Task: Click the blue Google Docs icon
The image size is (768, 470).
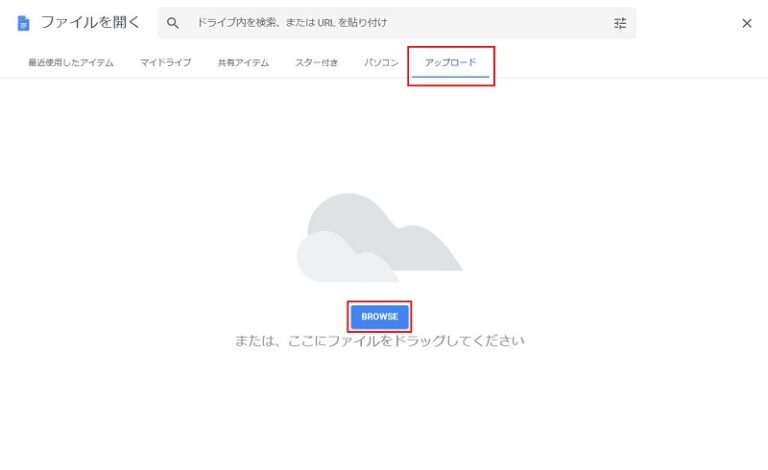Action: point(23,23)
